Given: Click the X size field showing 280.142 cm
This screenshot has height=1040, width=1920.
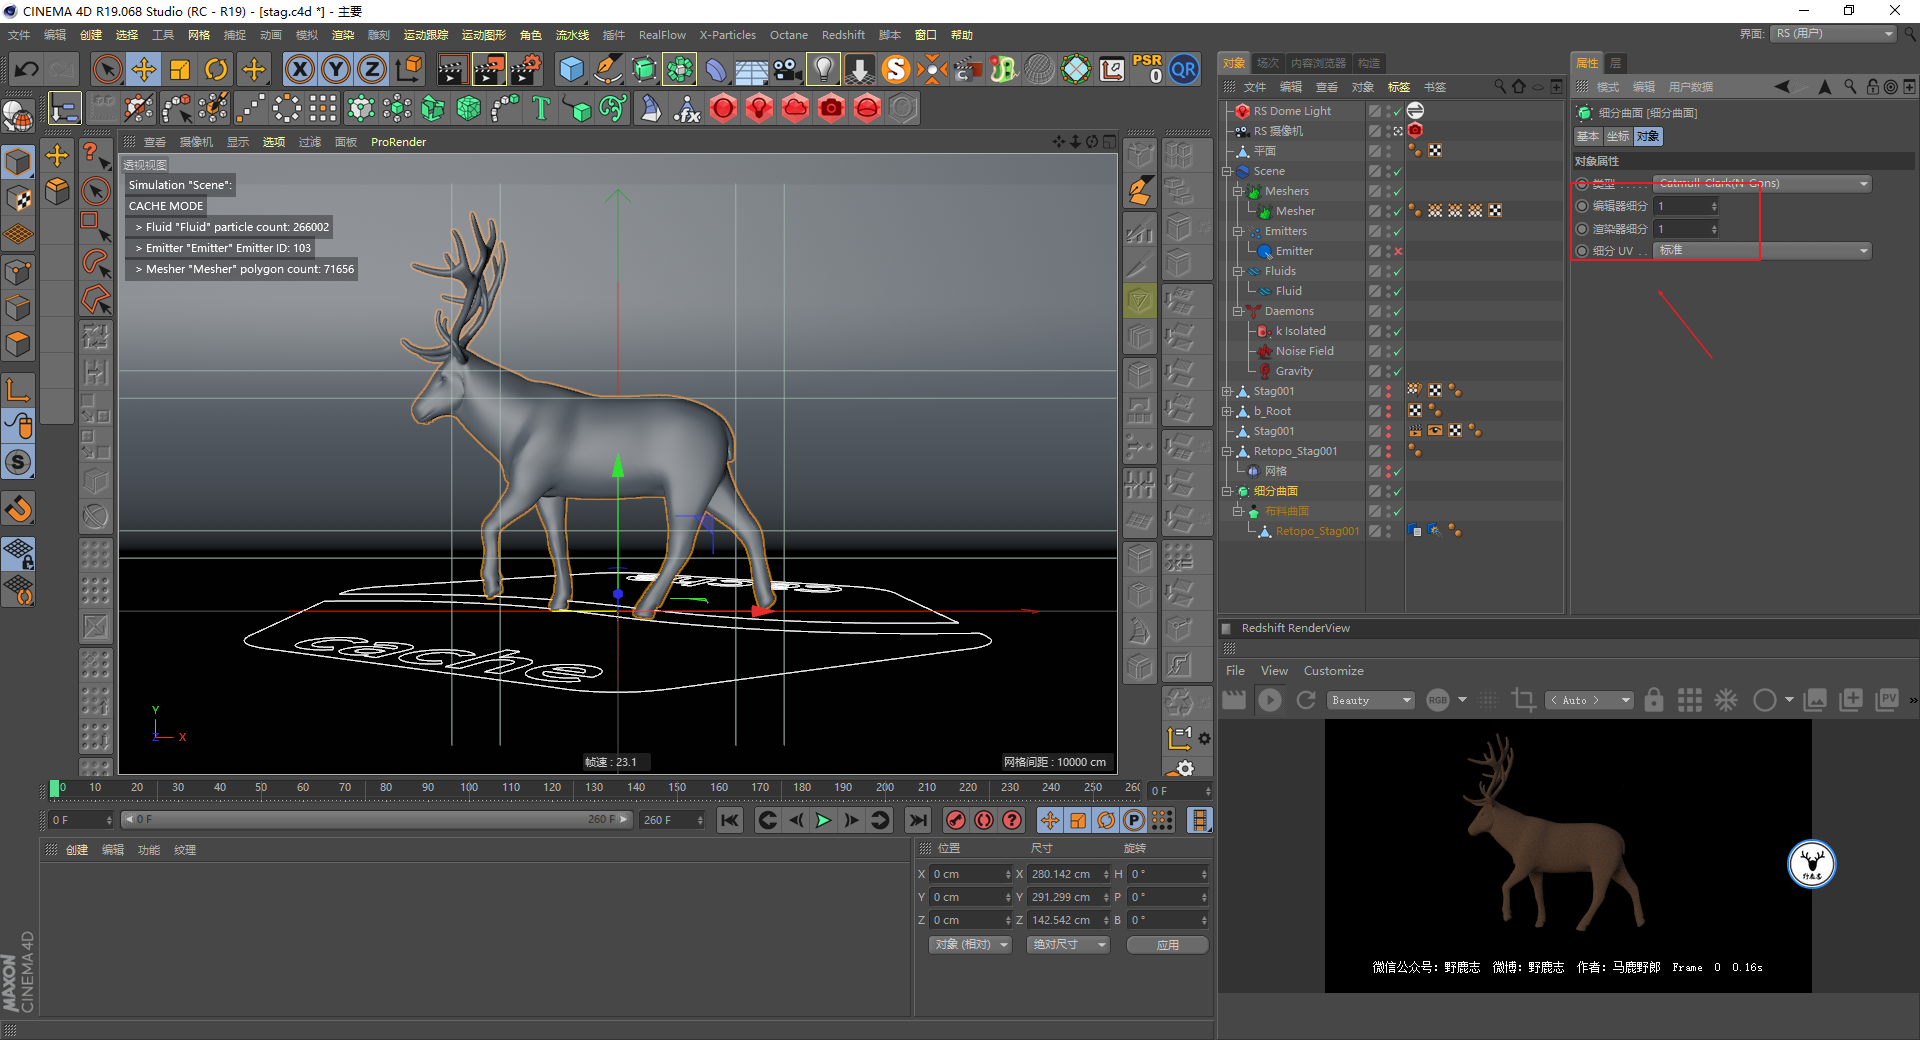Looking at the screenshot, I should click(x=1068, y=874).
